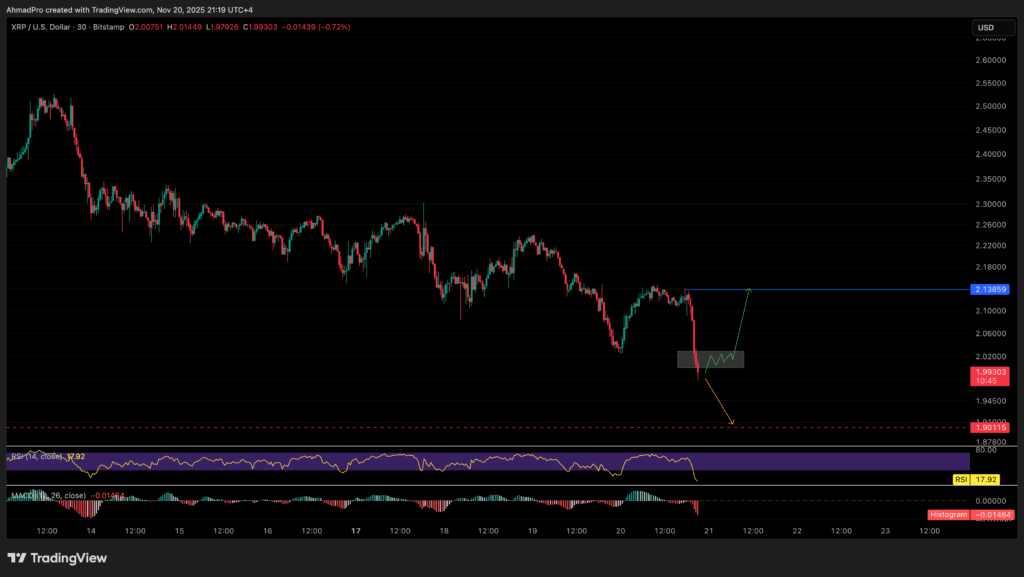
Task: Click the purple RSI band area
Action: coord(300,461)
